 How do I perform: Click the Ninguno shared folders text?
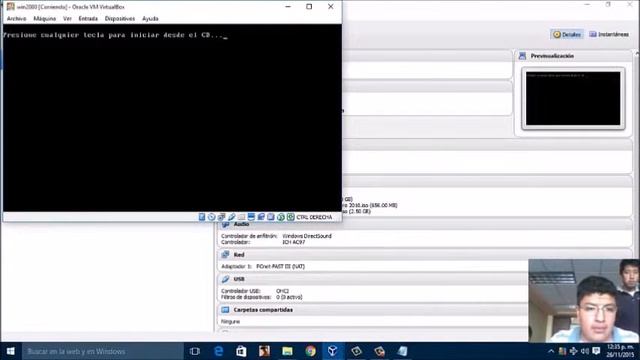tap(231, 322)
